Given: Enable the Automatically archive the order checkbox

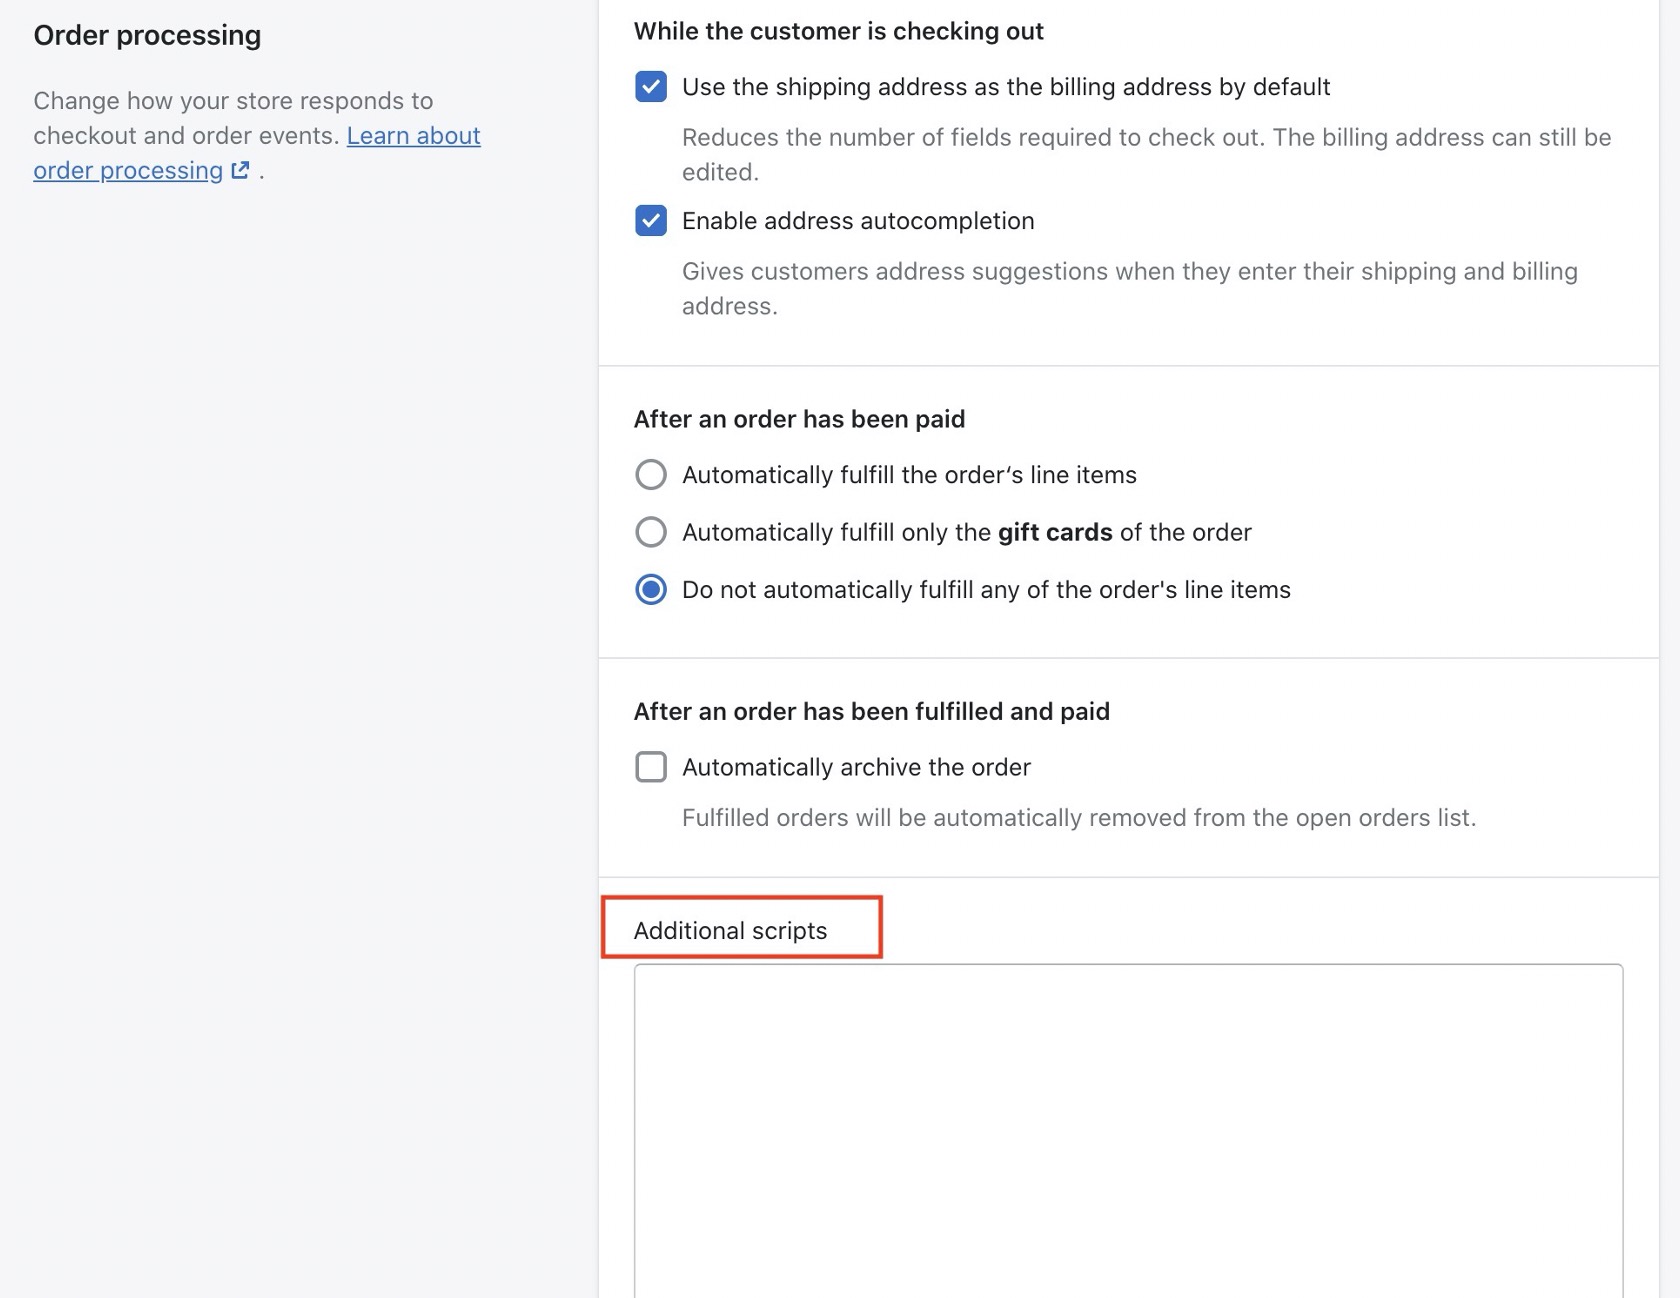Looking at the screenshot, I should click(651, 767).
